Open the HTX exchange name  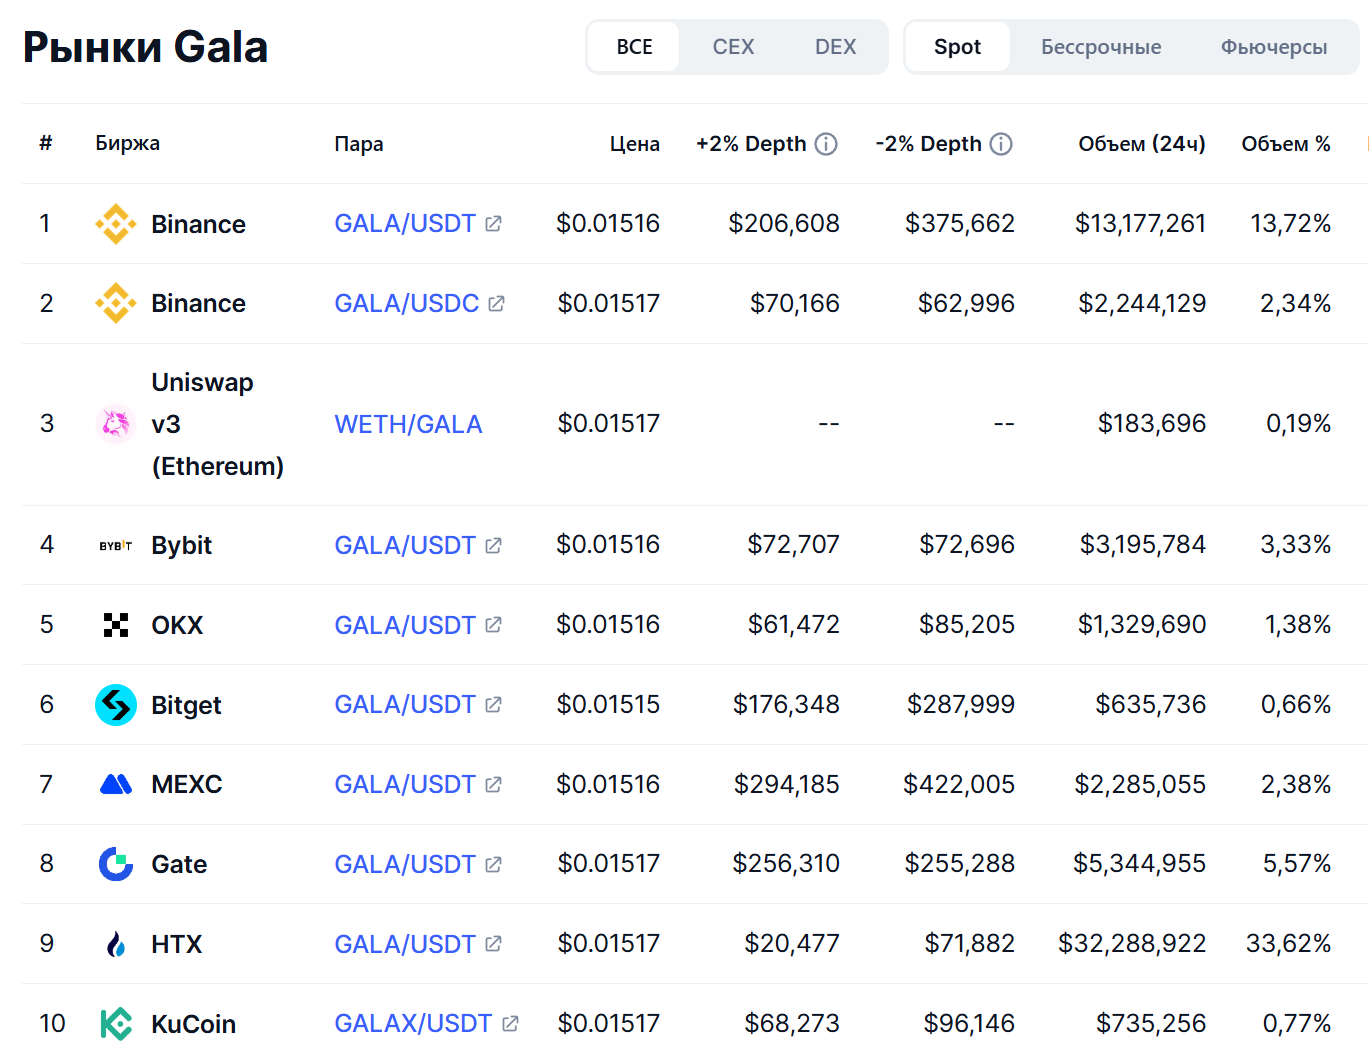pos(176,944)
